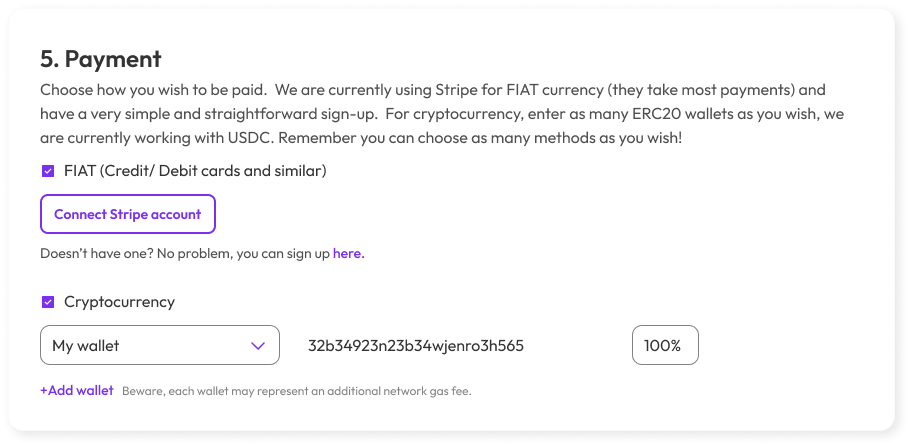Viewport: 911px width, 447px height.
Task: Expand the My wallet dropdown chevron
Action: click(258, 346)
